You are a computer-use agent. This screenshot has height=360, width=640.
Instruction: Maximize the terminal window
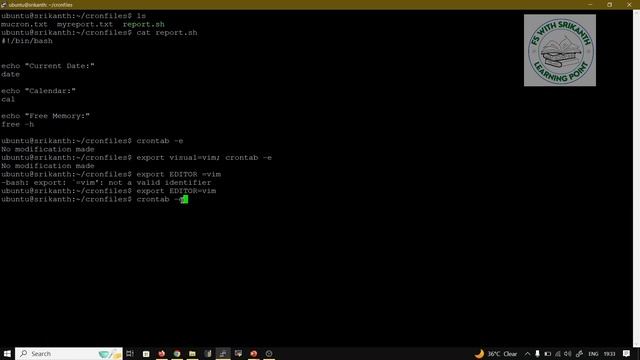609,4
